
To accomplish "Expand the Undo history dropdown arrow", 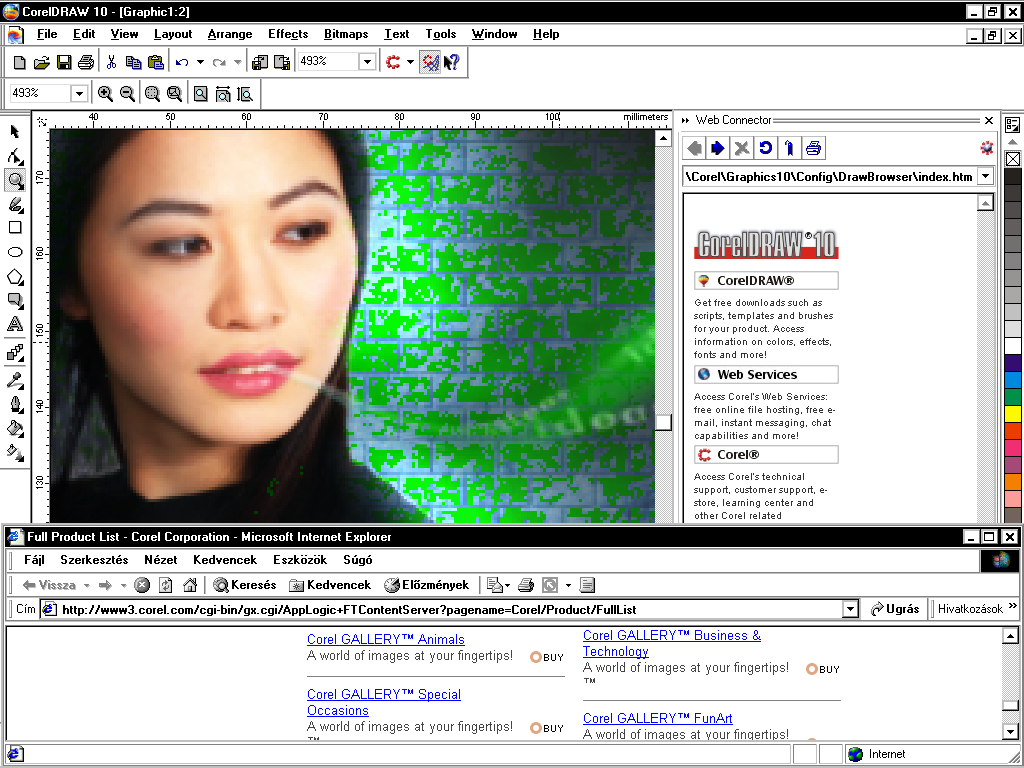I will tap(200, 62).
